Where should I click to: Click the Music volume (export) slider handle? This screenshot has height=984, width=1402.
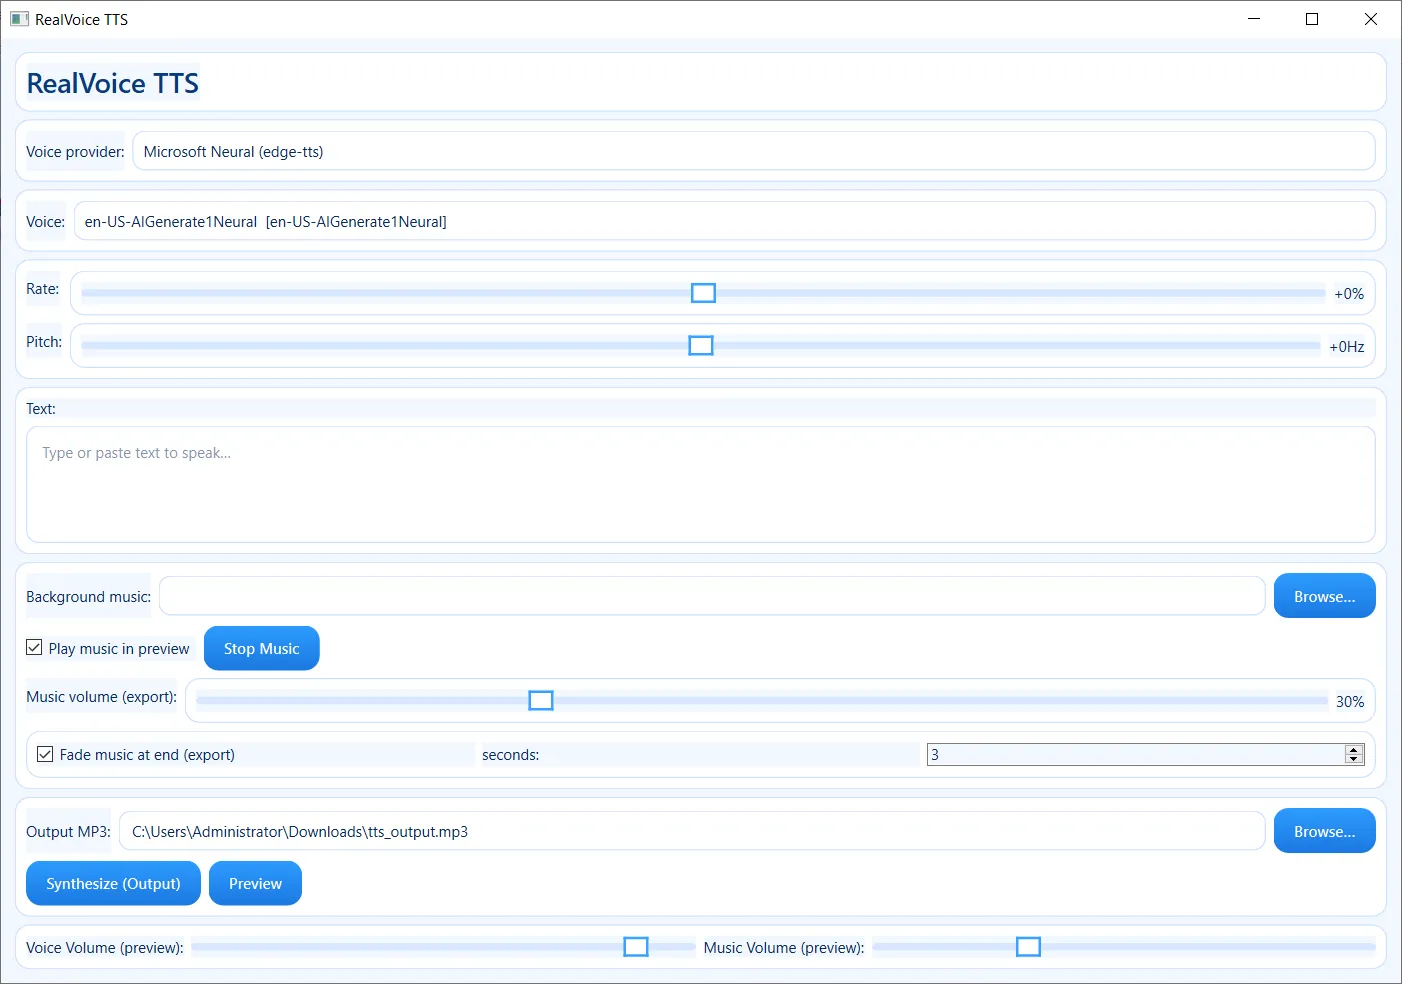[541, 701]
